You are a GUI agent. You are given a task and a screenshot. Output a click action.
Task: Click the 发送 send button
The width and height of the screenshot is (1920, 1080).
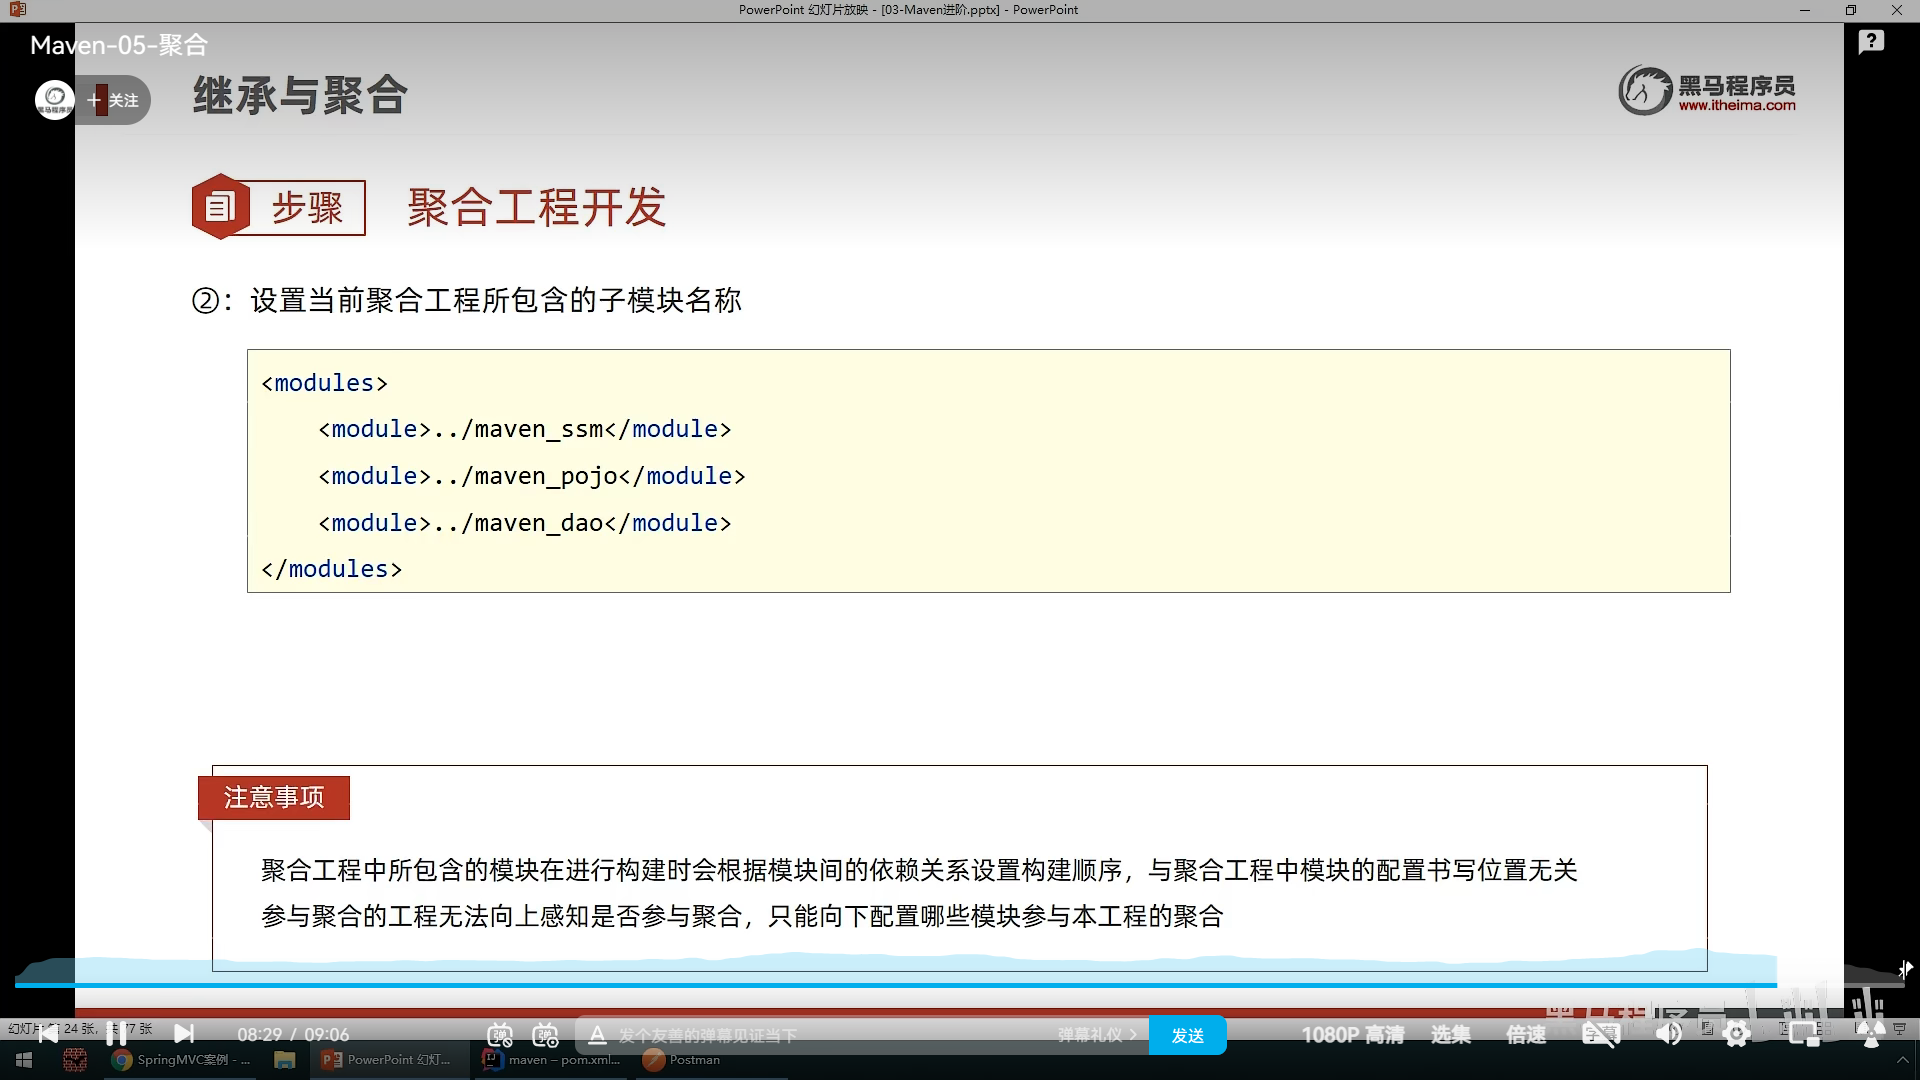[1187, 1035]
